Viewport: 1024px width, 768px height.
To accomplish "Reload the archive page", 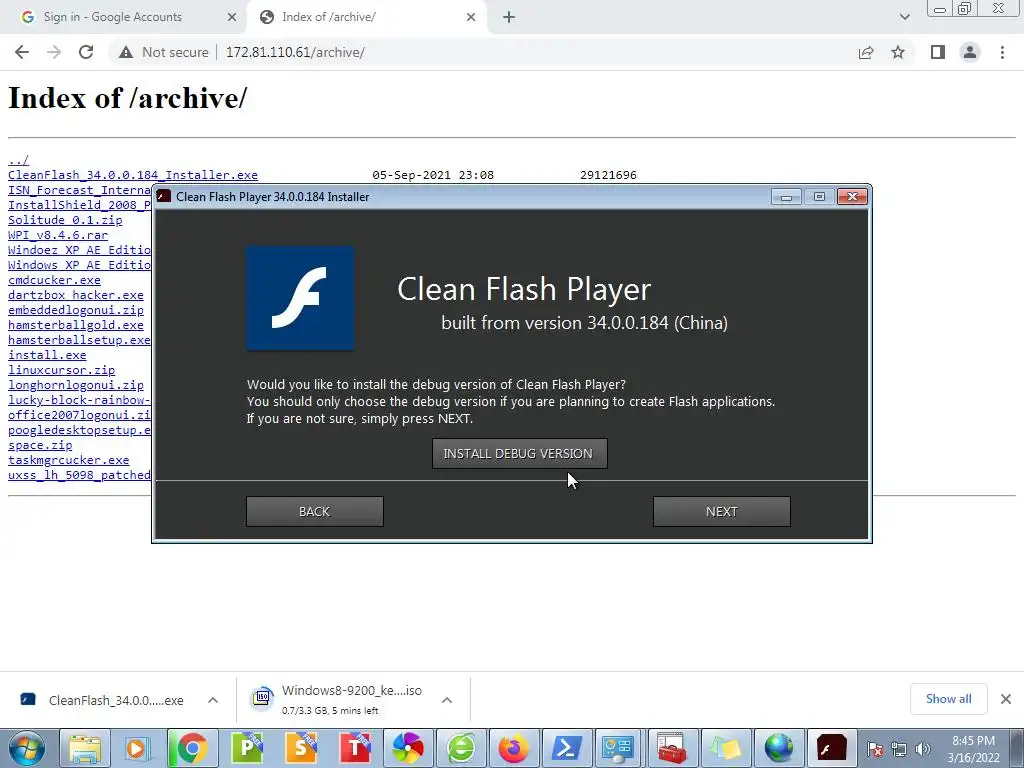I will [86, 52].
